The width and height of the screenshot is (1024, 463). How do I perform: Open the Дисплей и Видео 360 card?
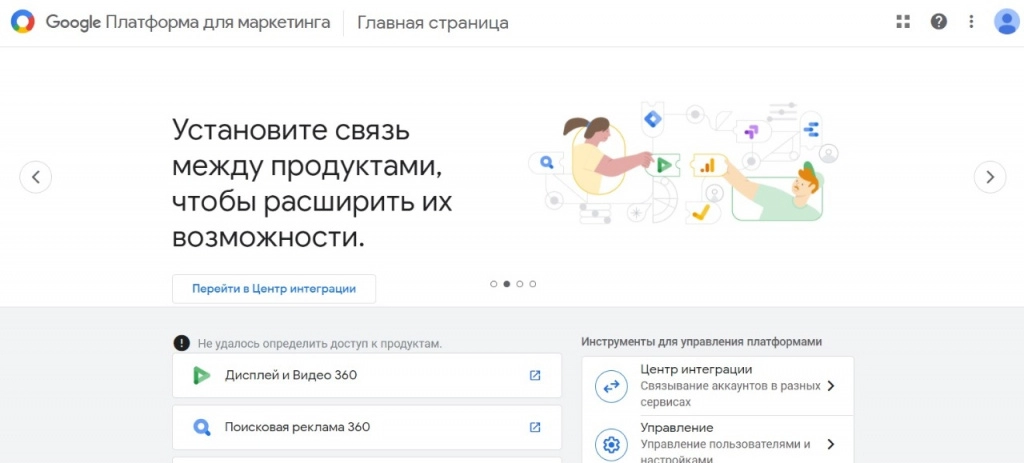click(367, 375)
